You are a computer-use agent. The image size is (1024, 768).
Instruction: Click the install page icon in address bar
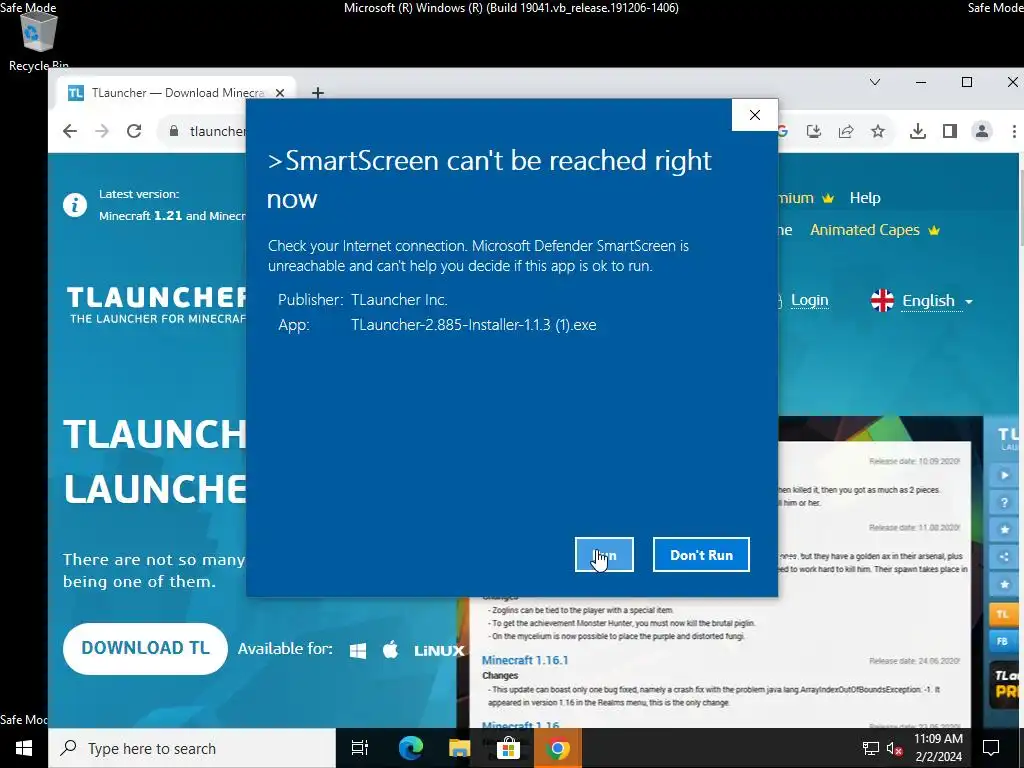click(x=814, y=131)
